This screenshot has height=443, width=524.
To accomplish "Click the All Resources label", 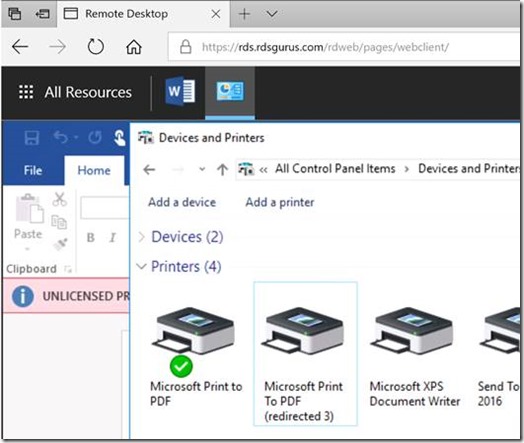I will coord(88,92).
